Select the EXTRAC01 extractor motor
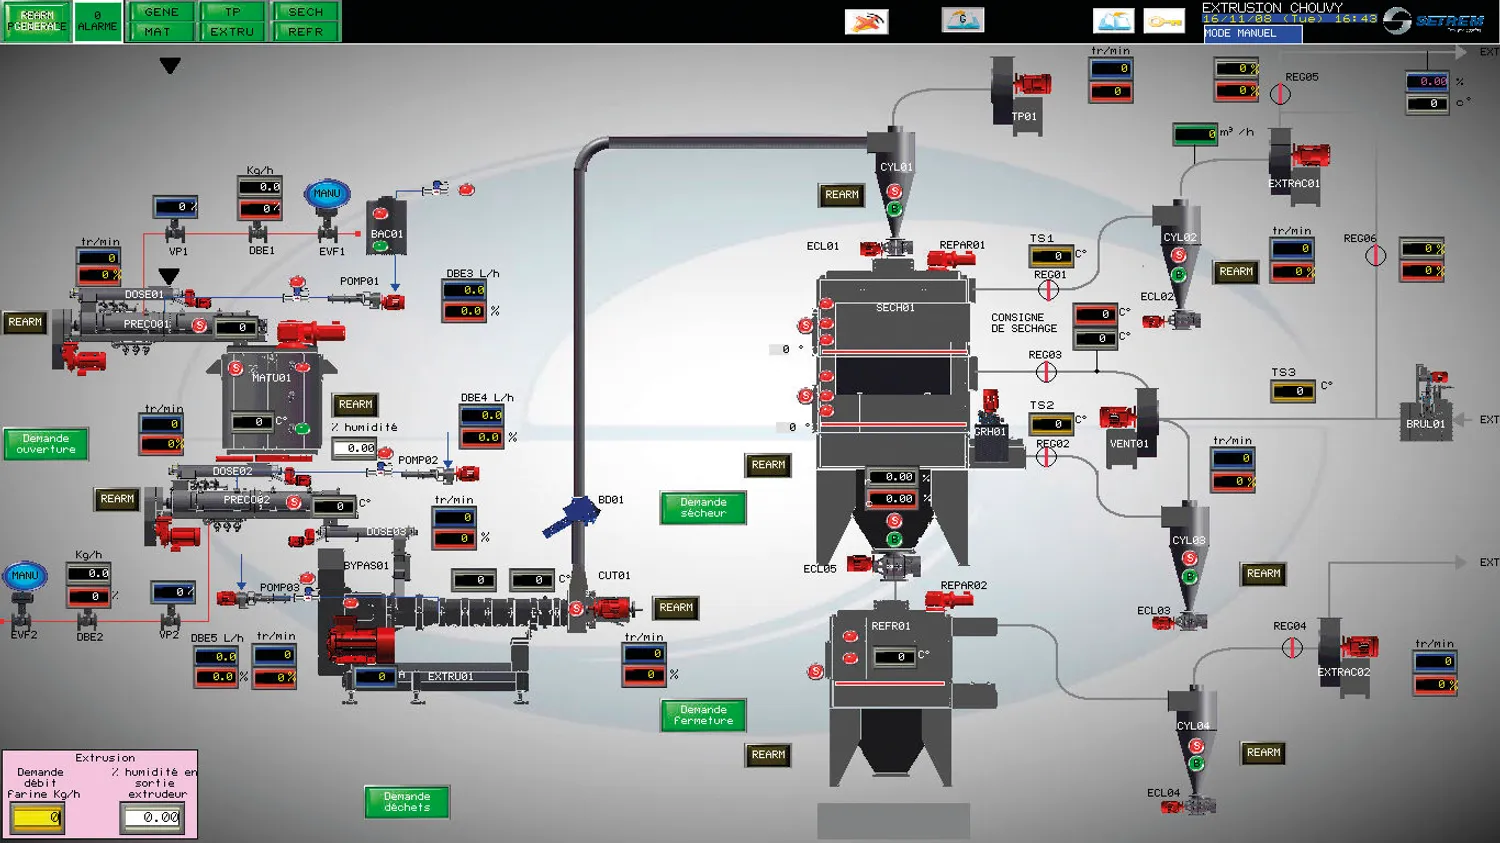 click(1311, 155)
